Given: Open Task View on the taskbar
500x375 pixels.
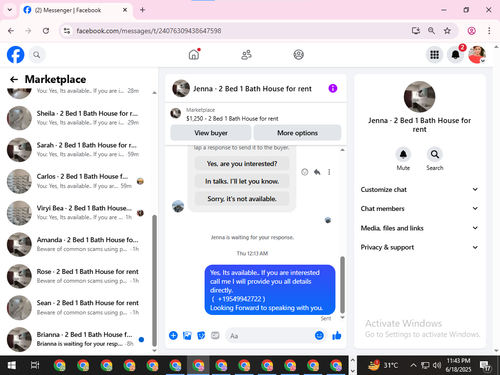Looking at the screenshot, I should tap(35, 365).
